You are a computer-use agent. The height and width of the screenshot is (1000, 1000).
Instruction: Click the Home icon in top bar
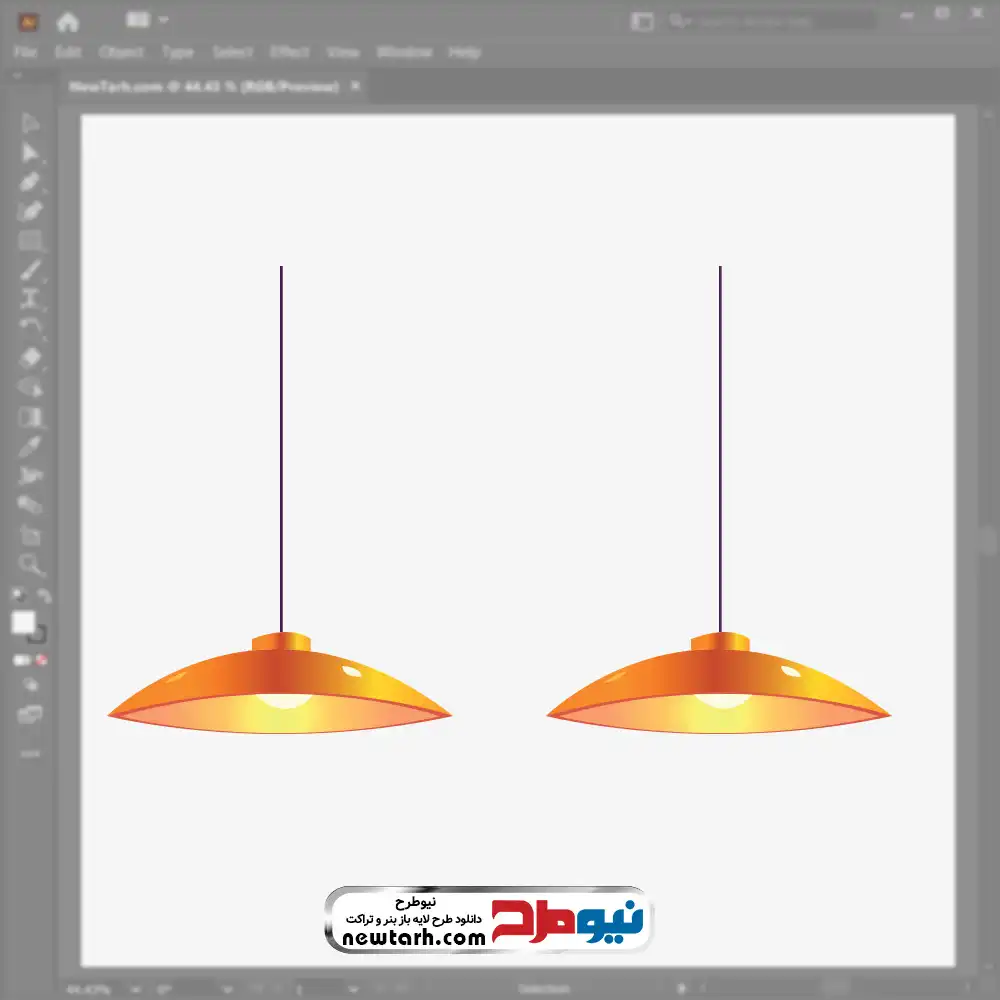67,21
